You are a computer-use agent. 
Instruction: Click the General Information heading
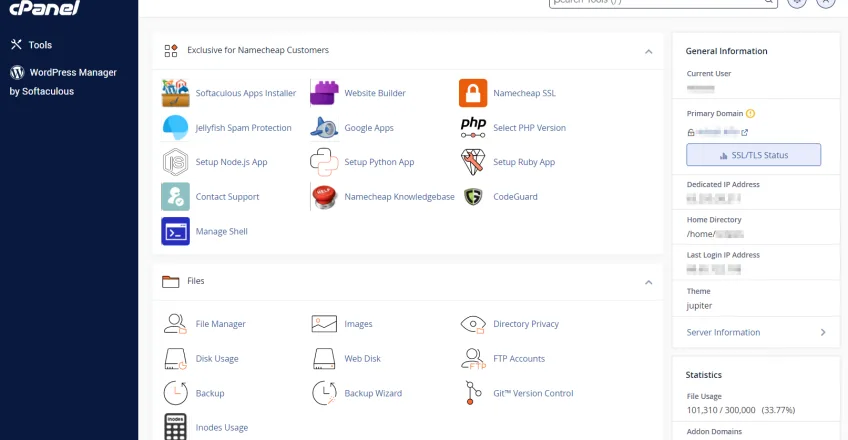[x=726, y=51]
